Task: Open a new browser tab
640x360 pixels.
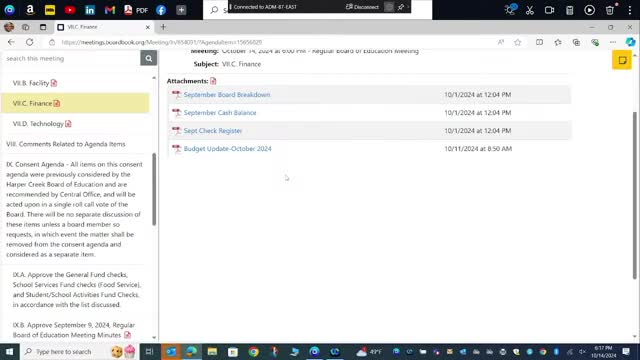Action: pos(163,27)
